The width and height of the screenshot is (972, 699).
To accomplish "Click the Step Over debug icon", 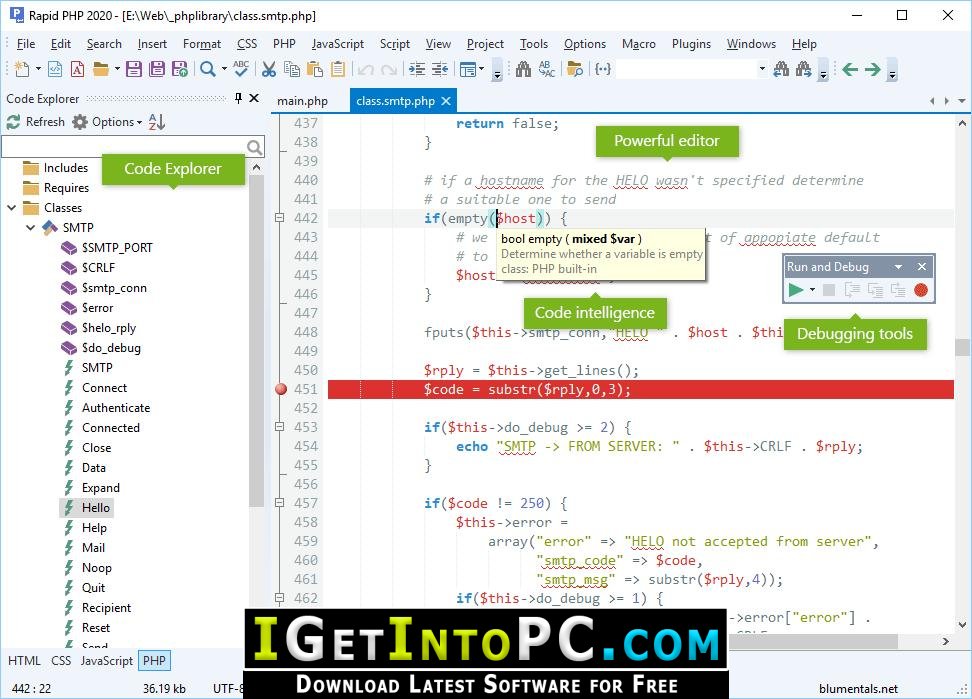I will tap(875, 289).
